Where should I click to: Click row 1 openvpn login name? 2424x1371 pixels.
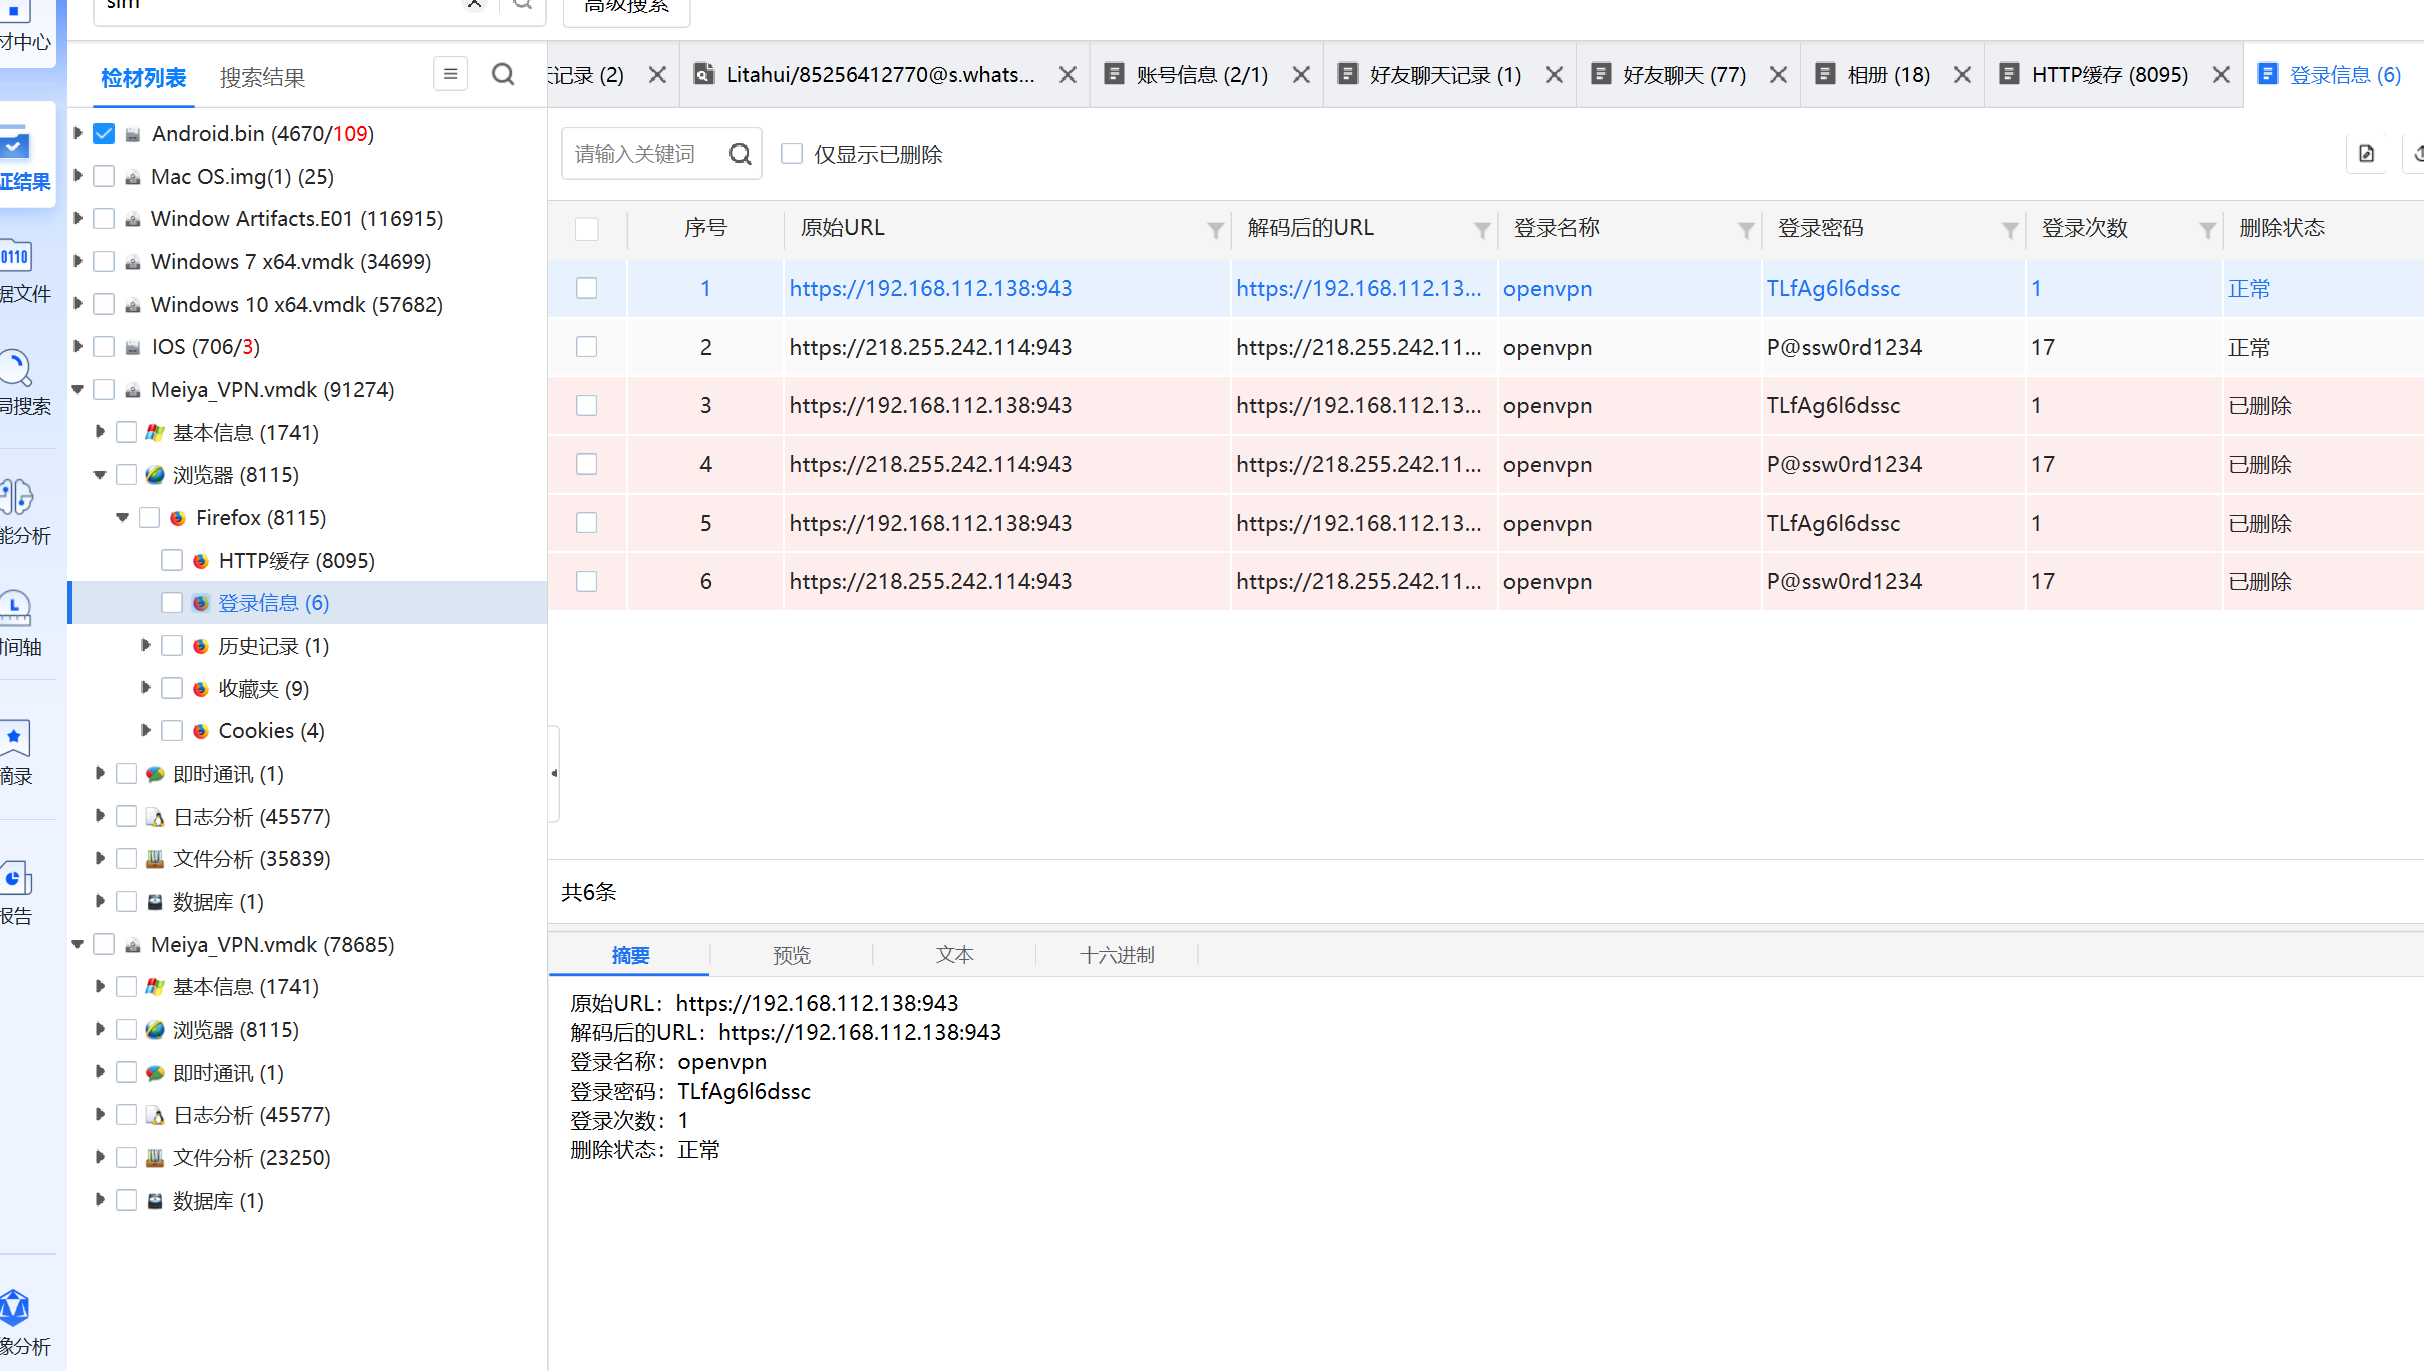point(1547,288)
